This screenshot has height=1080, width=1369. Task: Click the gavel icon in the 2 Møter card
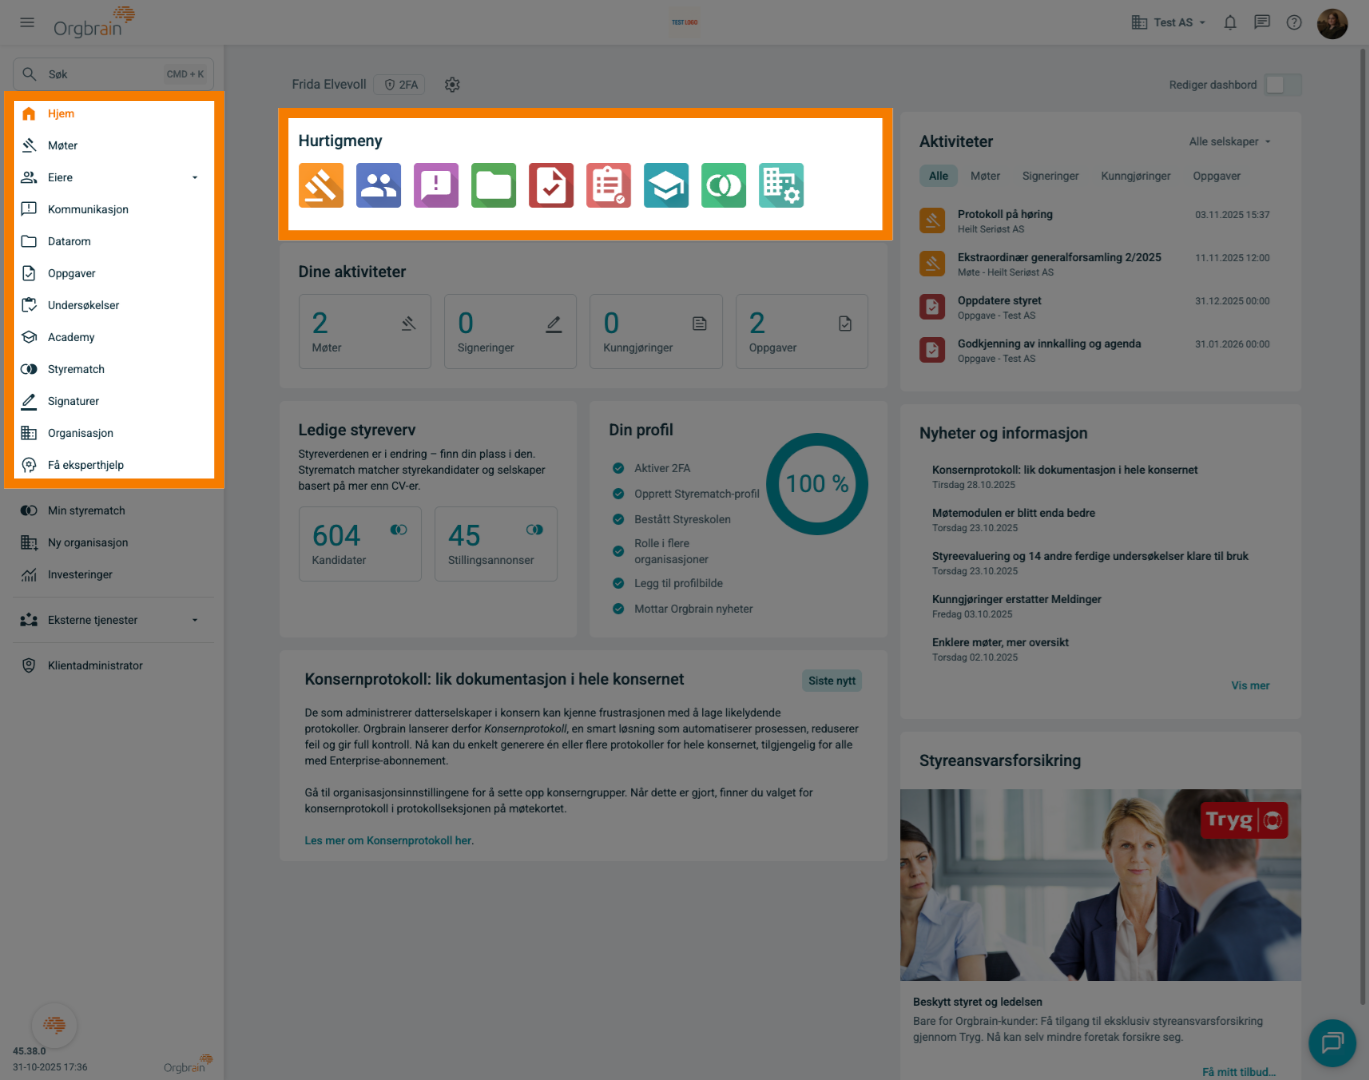(408, 323)
